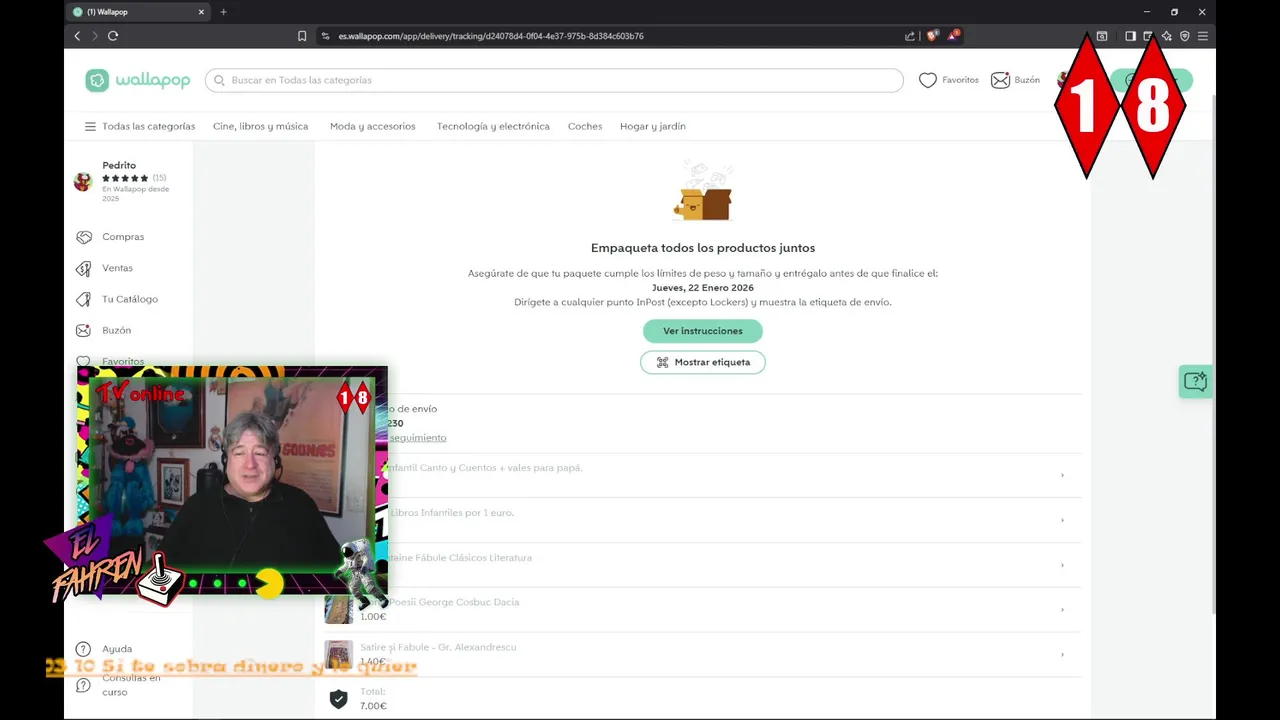Click the Wallapop logo
This screenshot has width=1280, height=720.
coord(138,81)
